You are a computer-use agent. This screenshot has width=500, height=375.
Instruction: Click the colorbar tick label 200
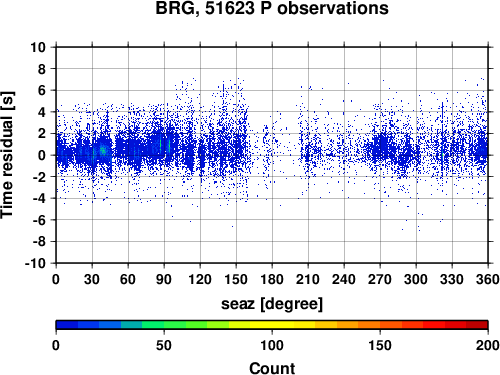click(487, 345)
